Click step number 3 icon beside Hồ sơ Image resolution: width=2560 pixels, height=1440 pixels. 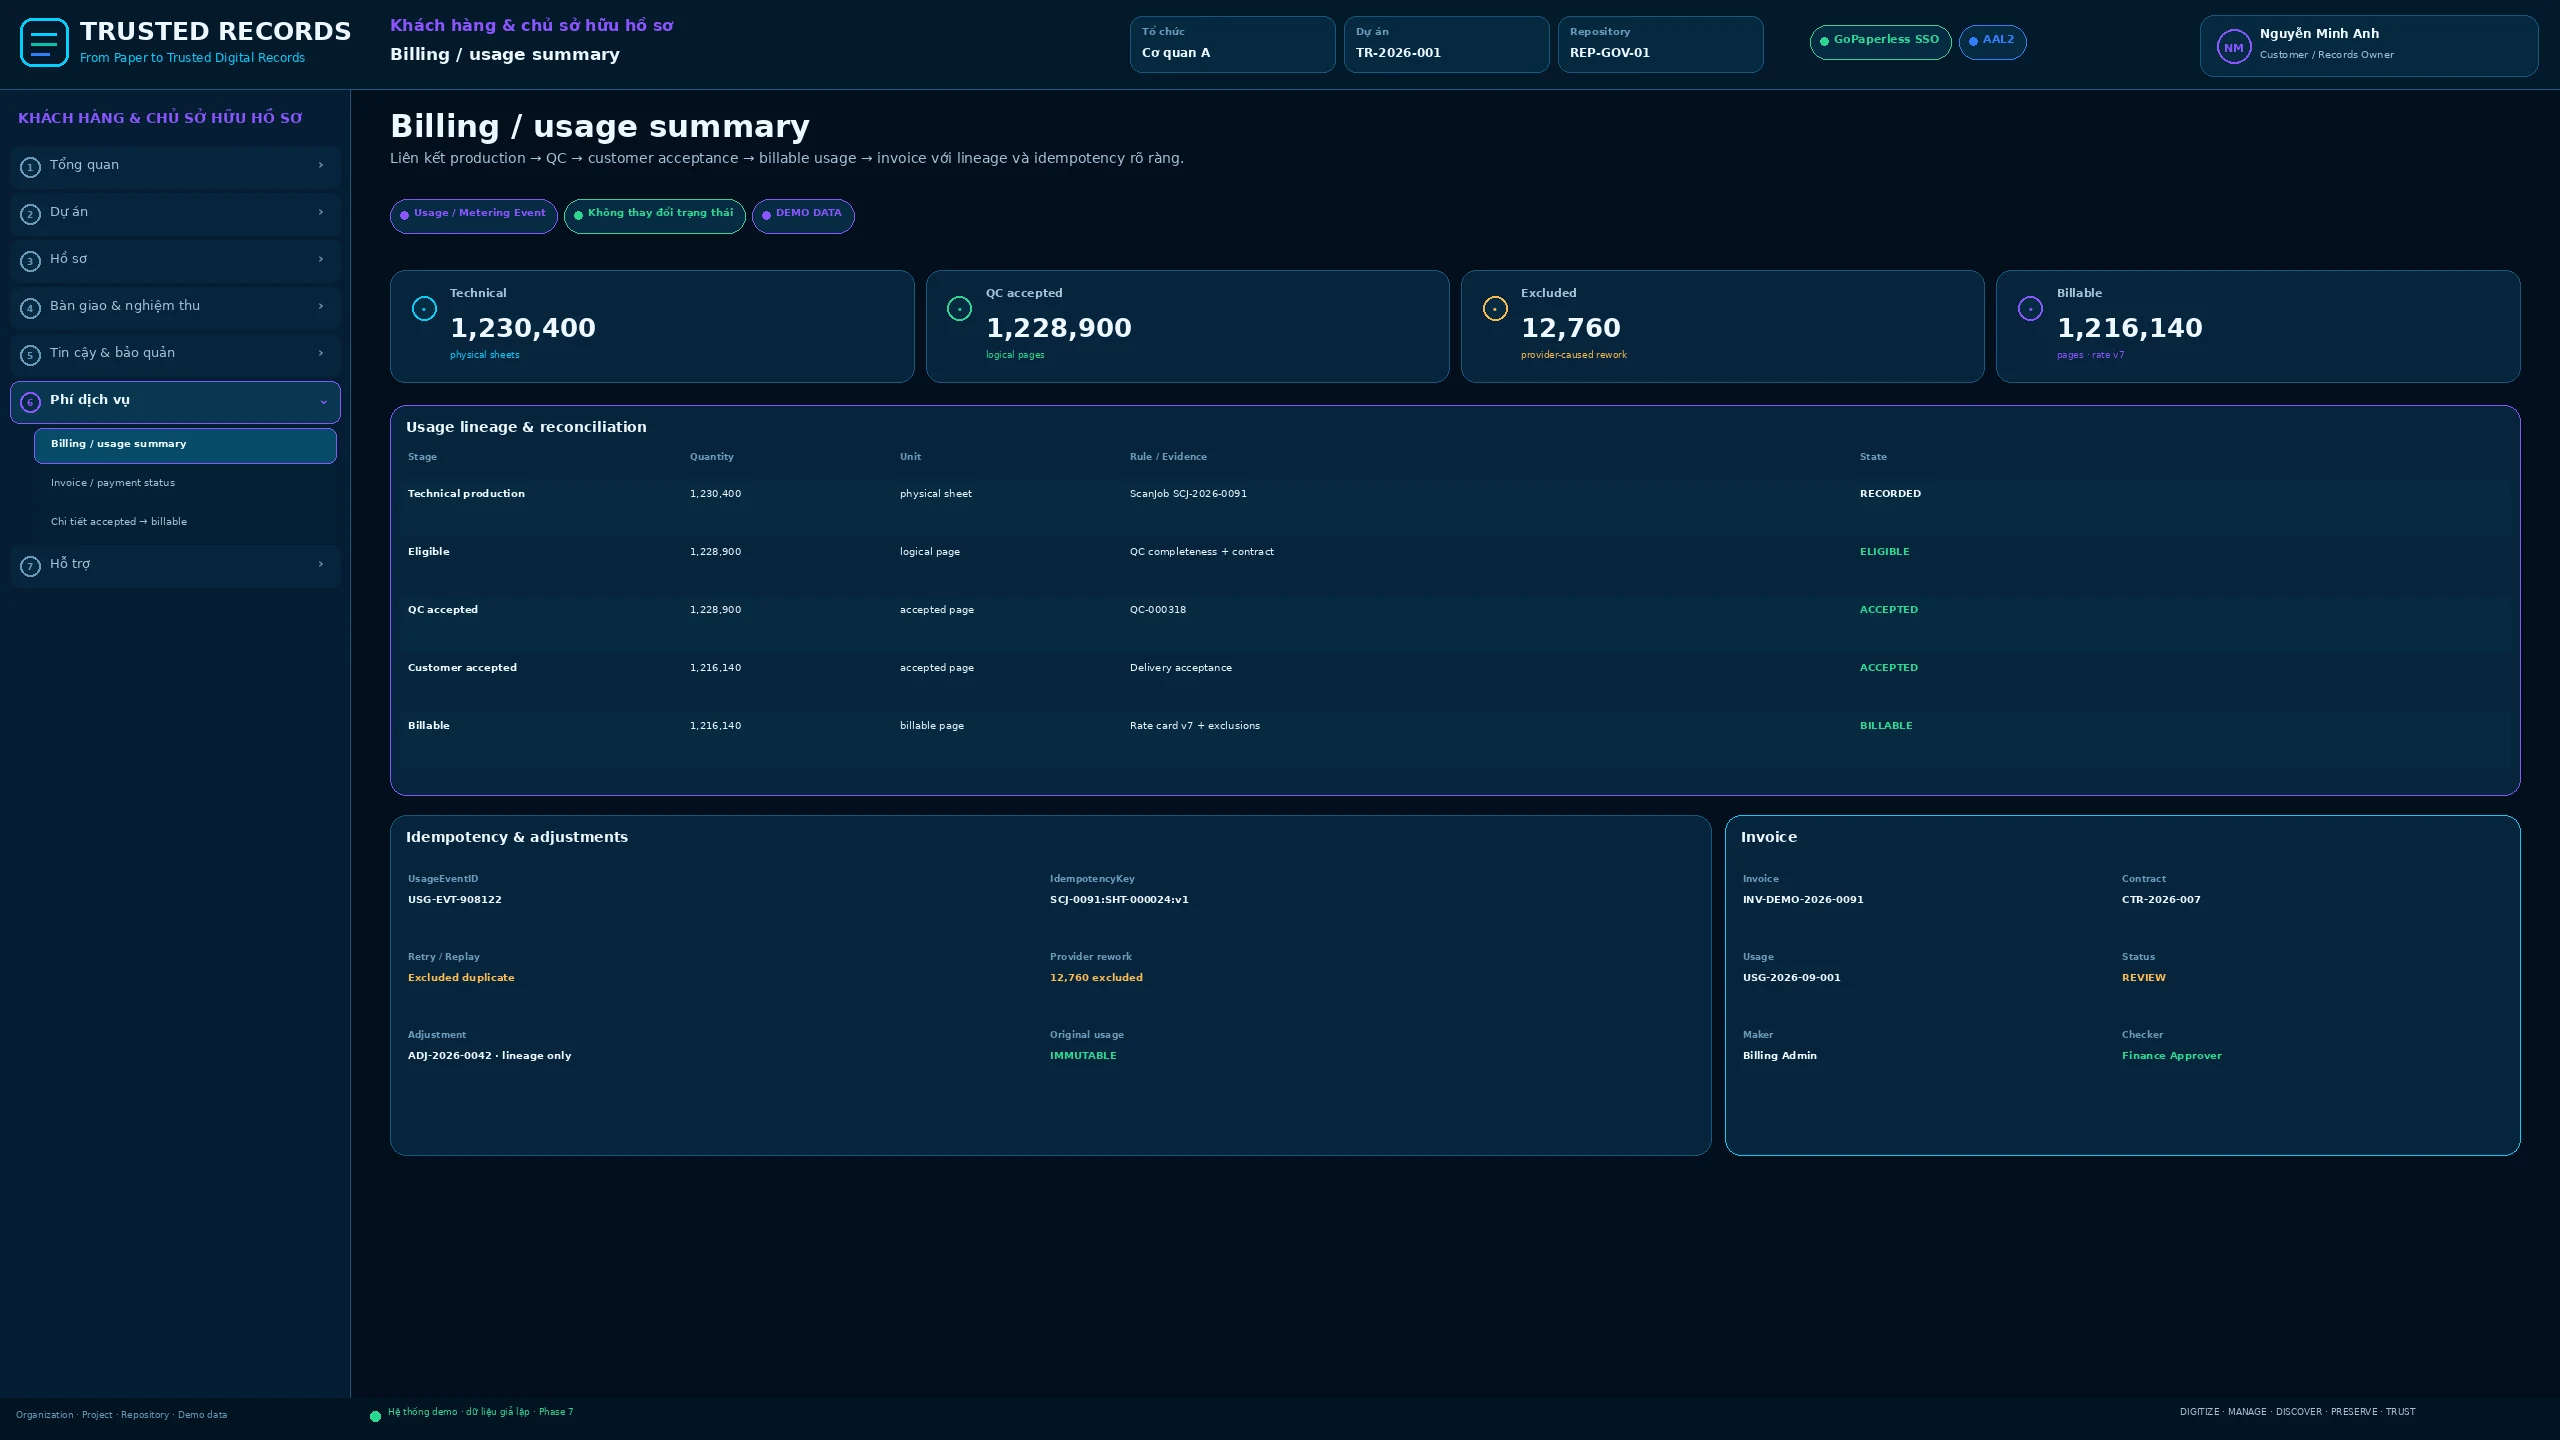(x=30, y=261)
